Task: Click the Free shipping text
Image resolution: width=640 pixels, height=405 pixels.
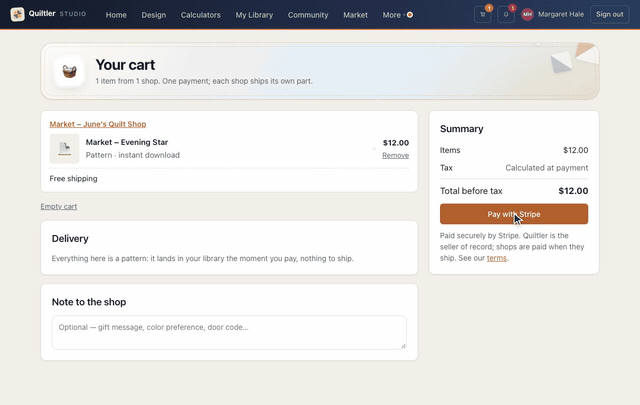Action: (73, 178)
